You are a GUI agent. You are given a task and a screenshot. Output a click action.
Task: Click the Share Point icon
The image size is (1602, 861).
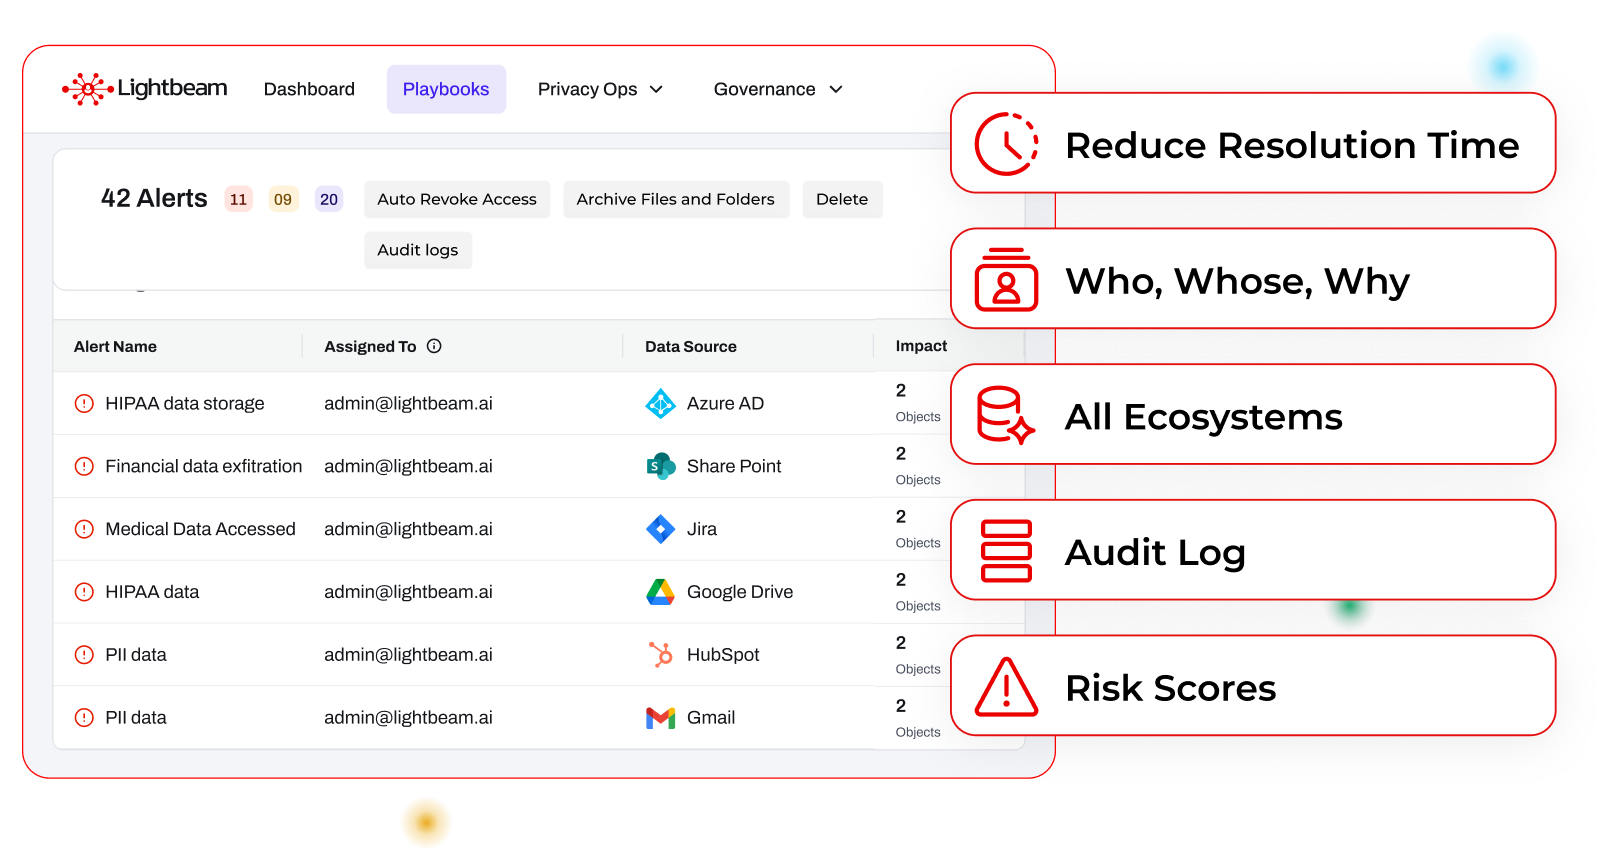[660, 466]
